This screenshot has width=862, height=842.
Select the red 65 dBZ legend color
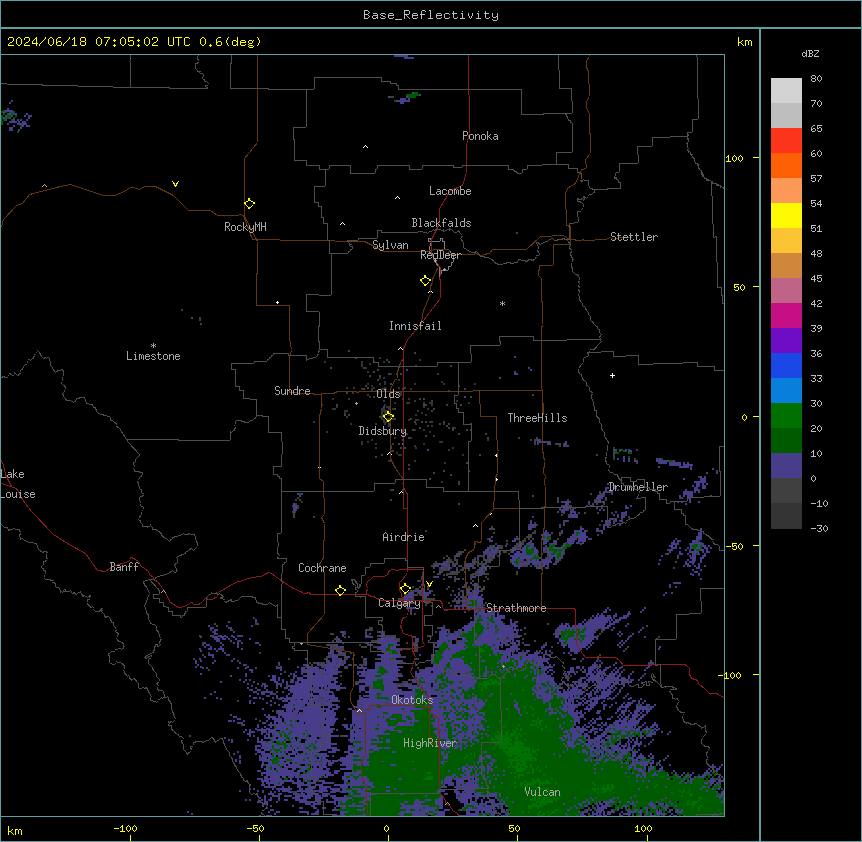(786, 140)
